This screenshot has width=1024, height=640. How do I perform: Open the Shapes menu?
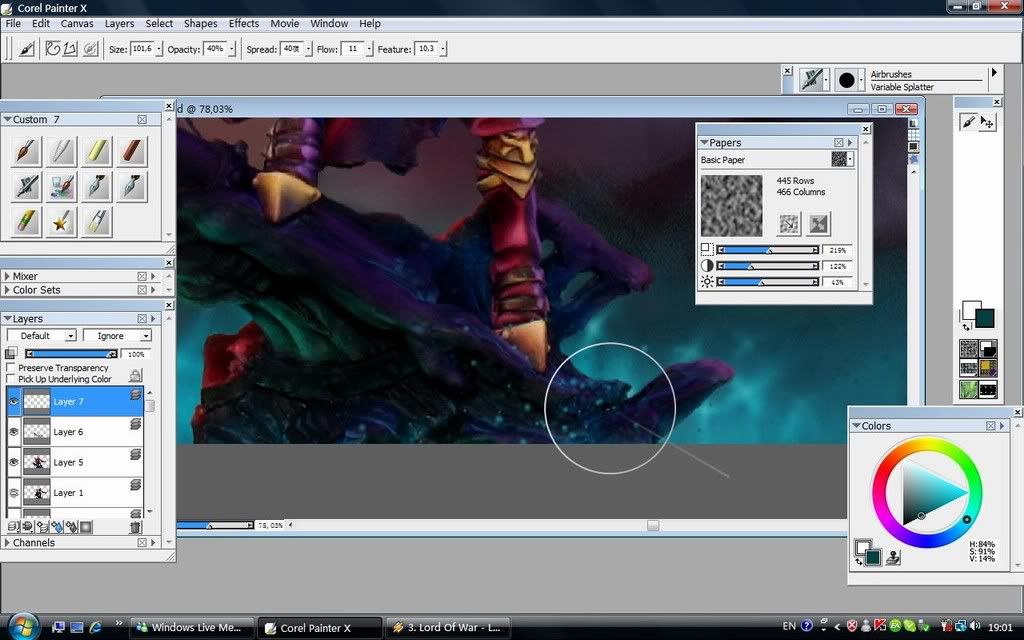pos(200,24)
